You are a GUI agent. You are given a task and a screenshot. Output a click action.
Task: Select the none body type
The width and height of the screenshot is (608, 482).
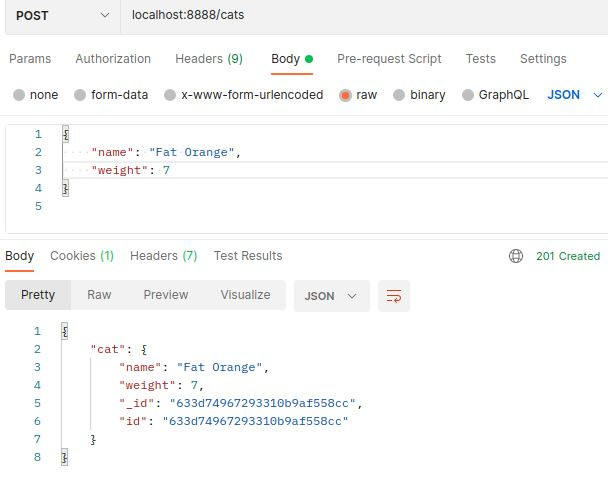click(20, 95)
